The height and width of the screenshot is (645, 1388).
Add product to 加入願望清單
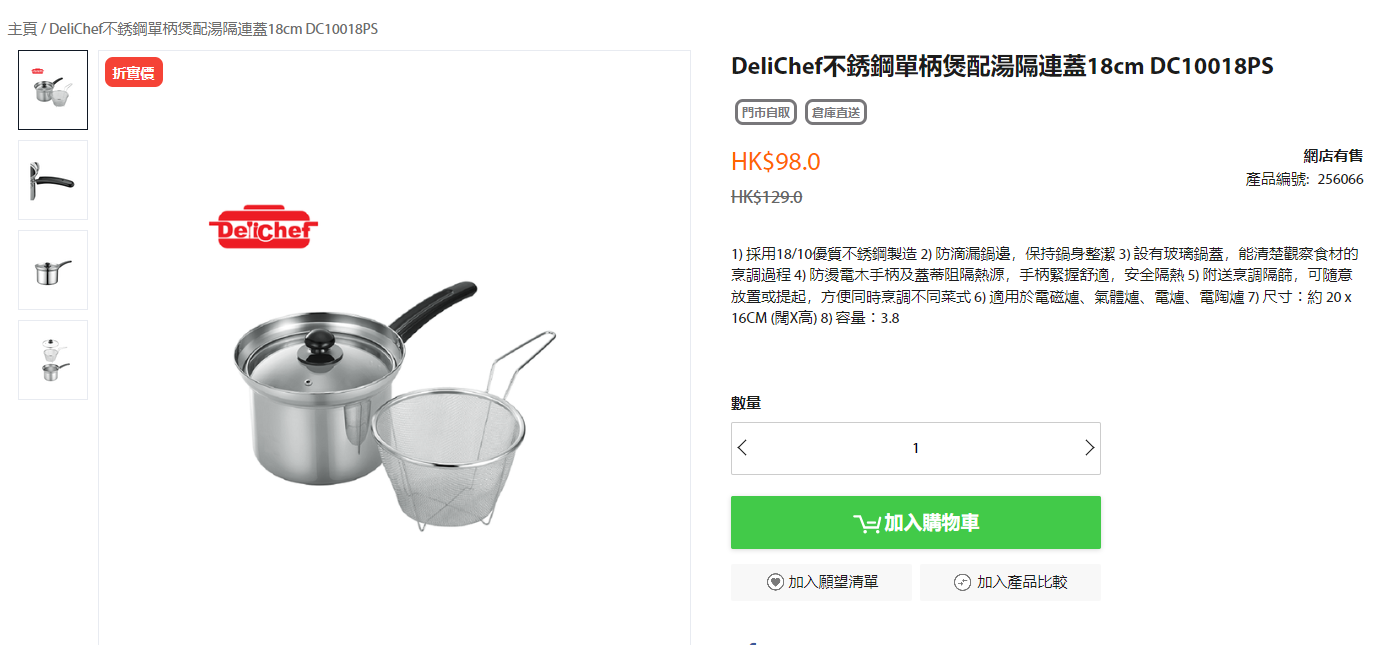821,582
